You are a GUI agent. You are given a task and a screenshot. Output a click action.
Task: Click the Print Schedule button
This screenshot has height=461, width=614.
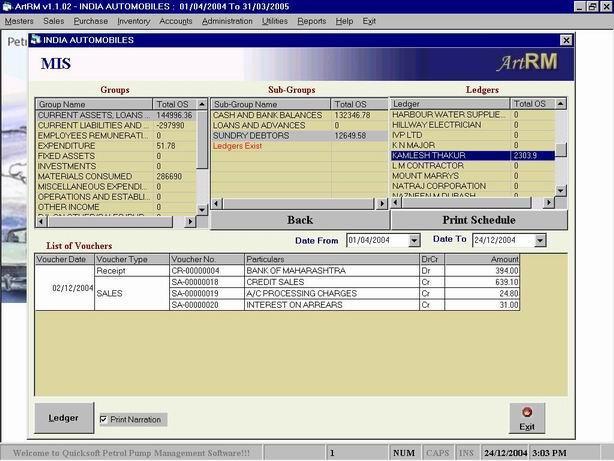pos(479,220)
